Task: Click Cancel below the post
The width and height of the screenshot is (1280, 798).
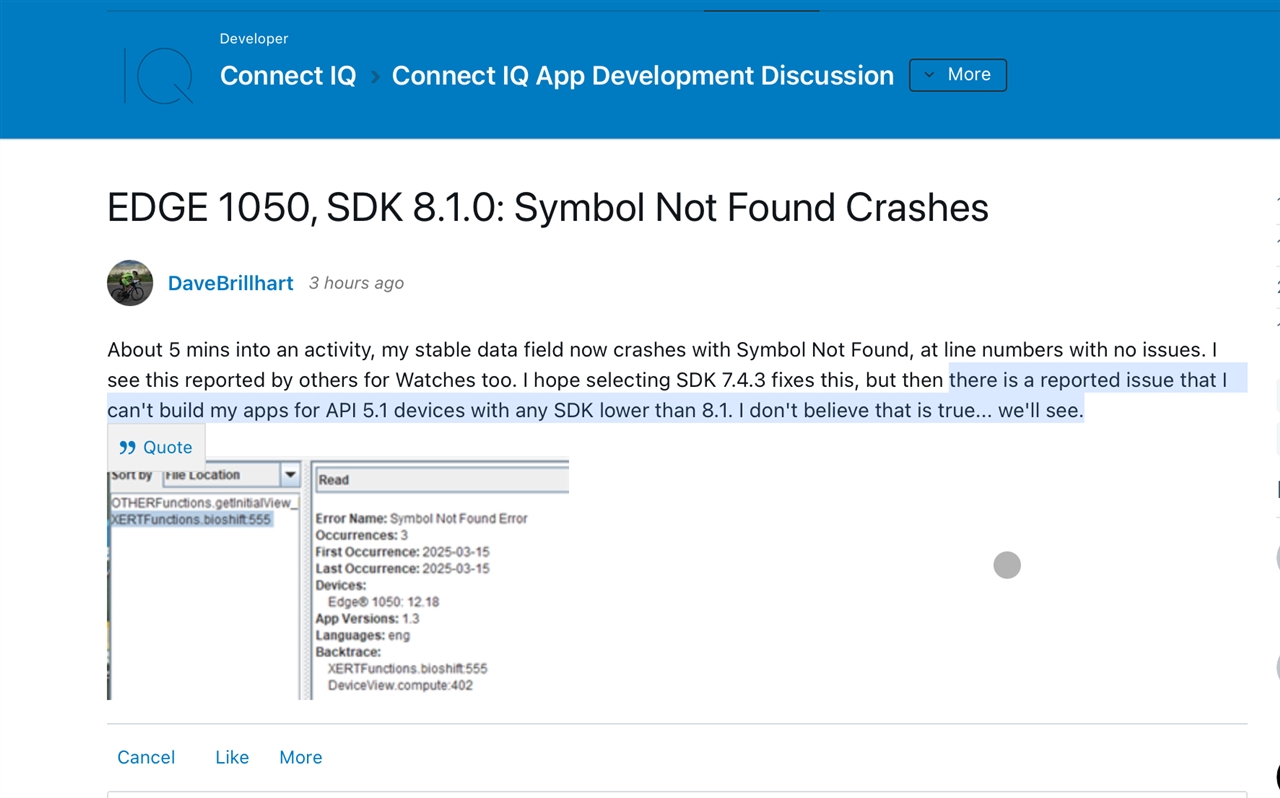Action: click(x=146, y=757)
